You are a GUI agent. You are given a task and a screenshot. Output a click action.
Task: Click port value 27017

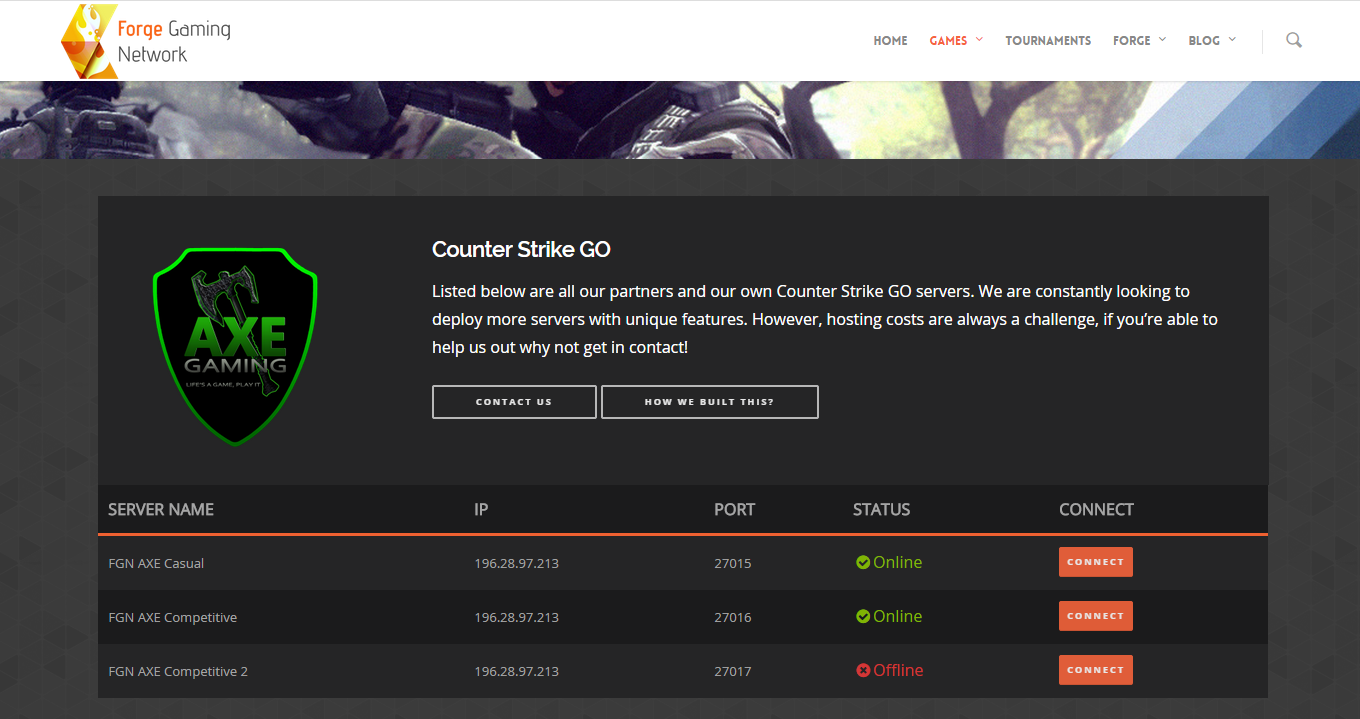(x=733, y=672)
